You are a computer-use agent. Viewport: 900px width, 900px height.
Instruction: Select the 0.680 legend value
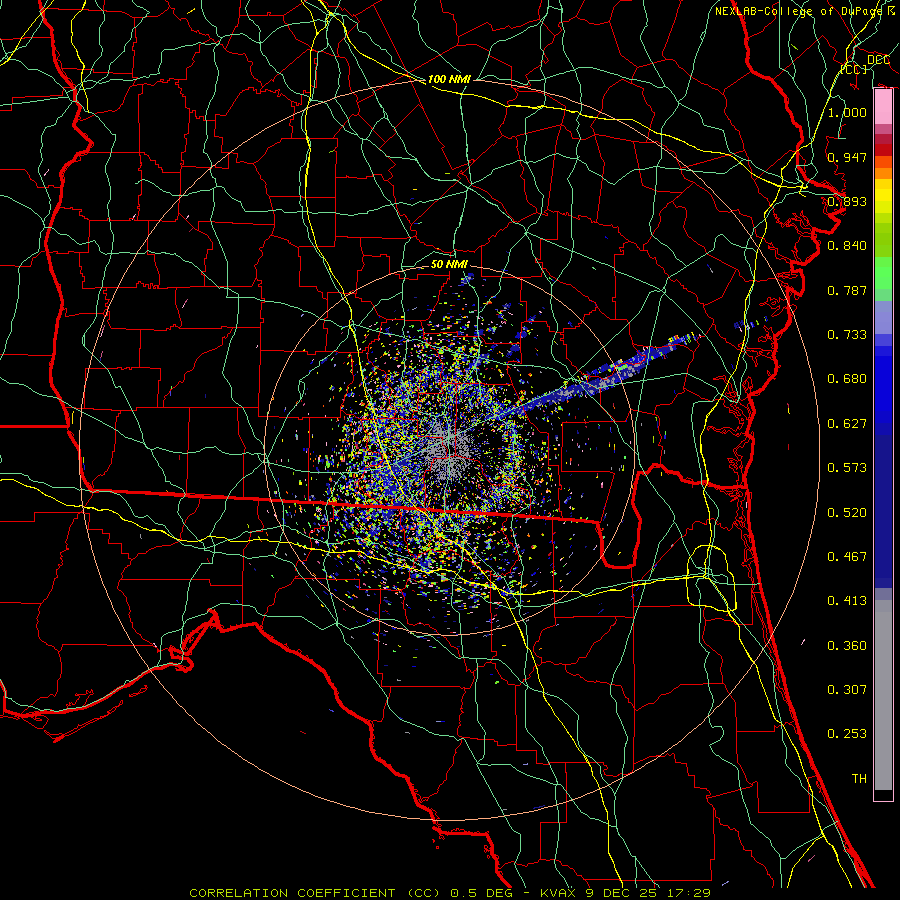847,379
